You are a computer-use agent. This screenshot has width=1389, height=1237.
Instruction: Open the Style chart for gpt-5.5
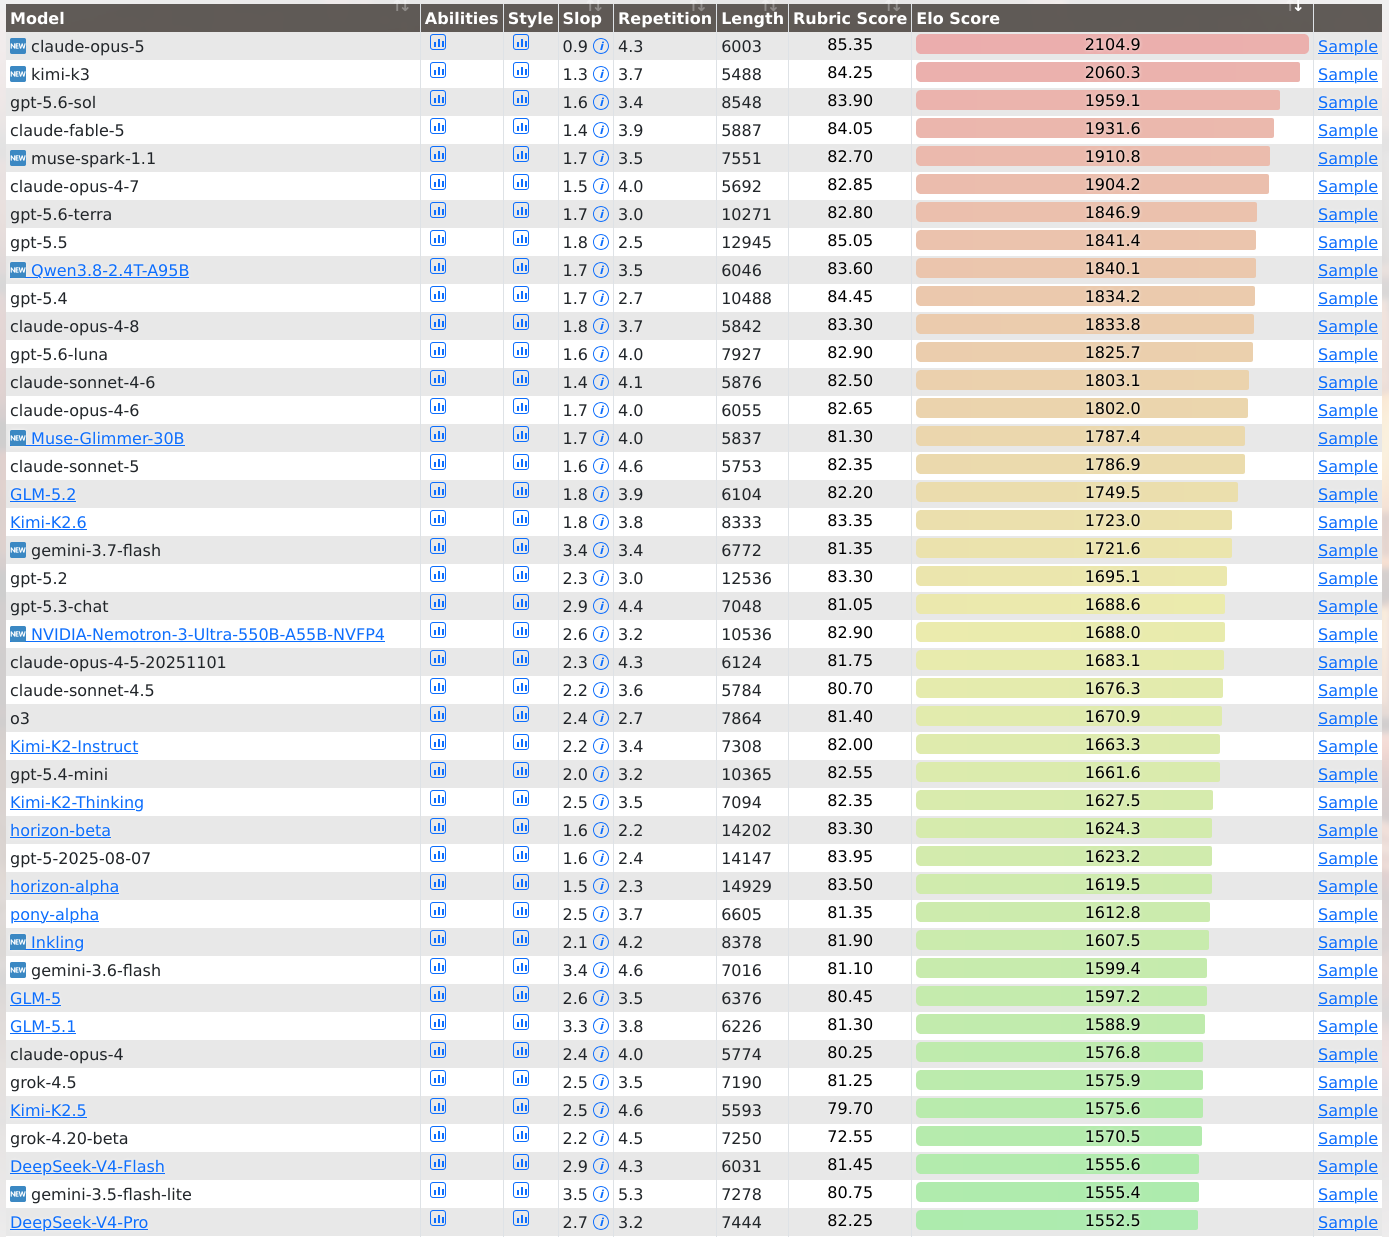[521, 239]
